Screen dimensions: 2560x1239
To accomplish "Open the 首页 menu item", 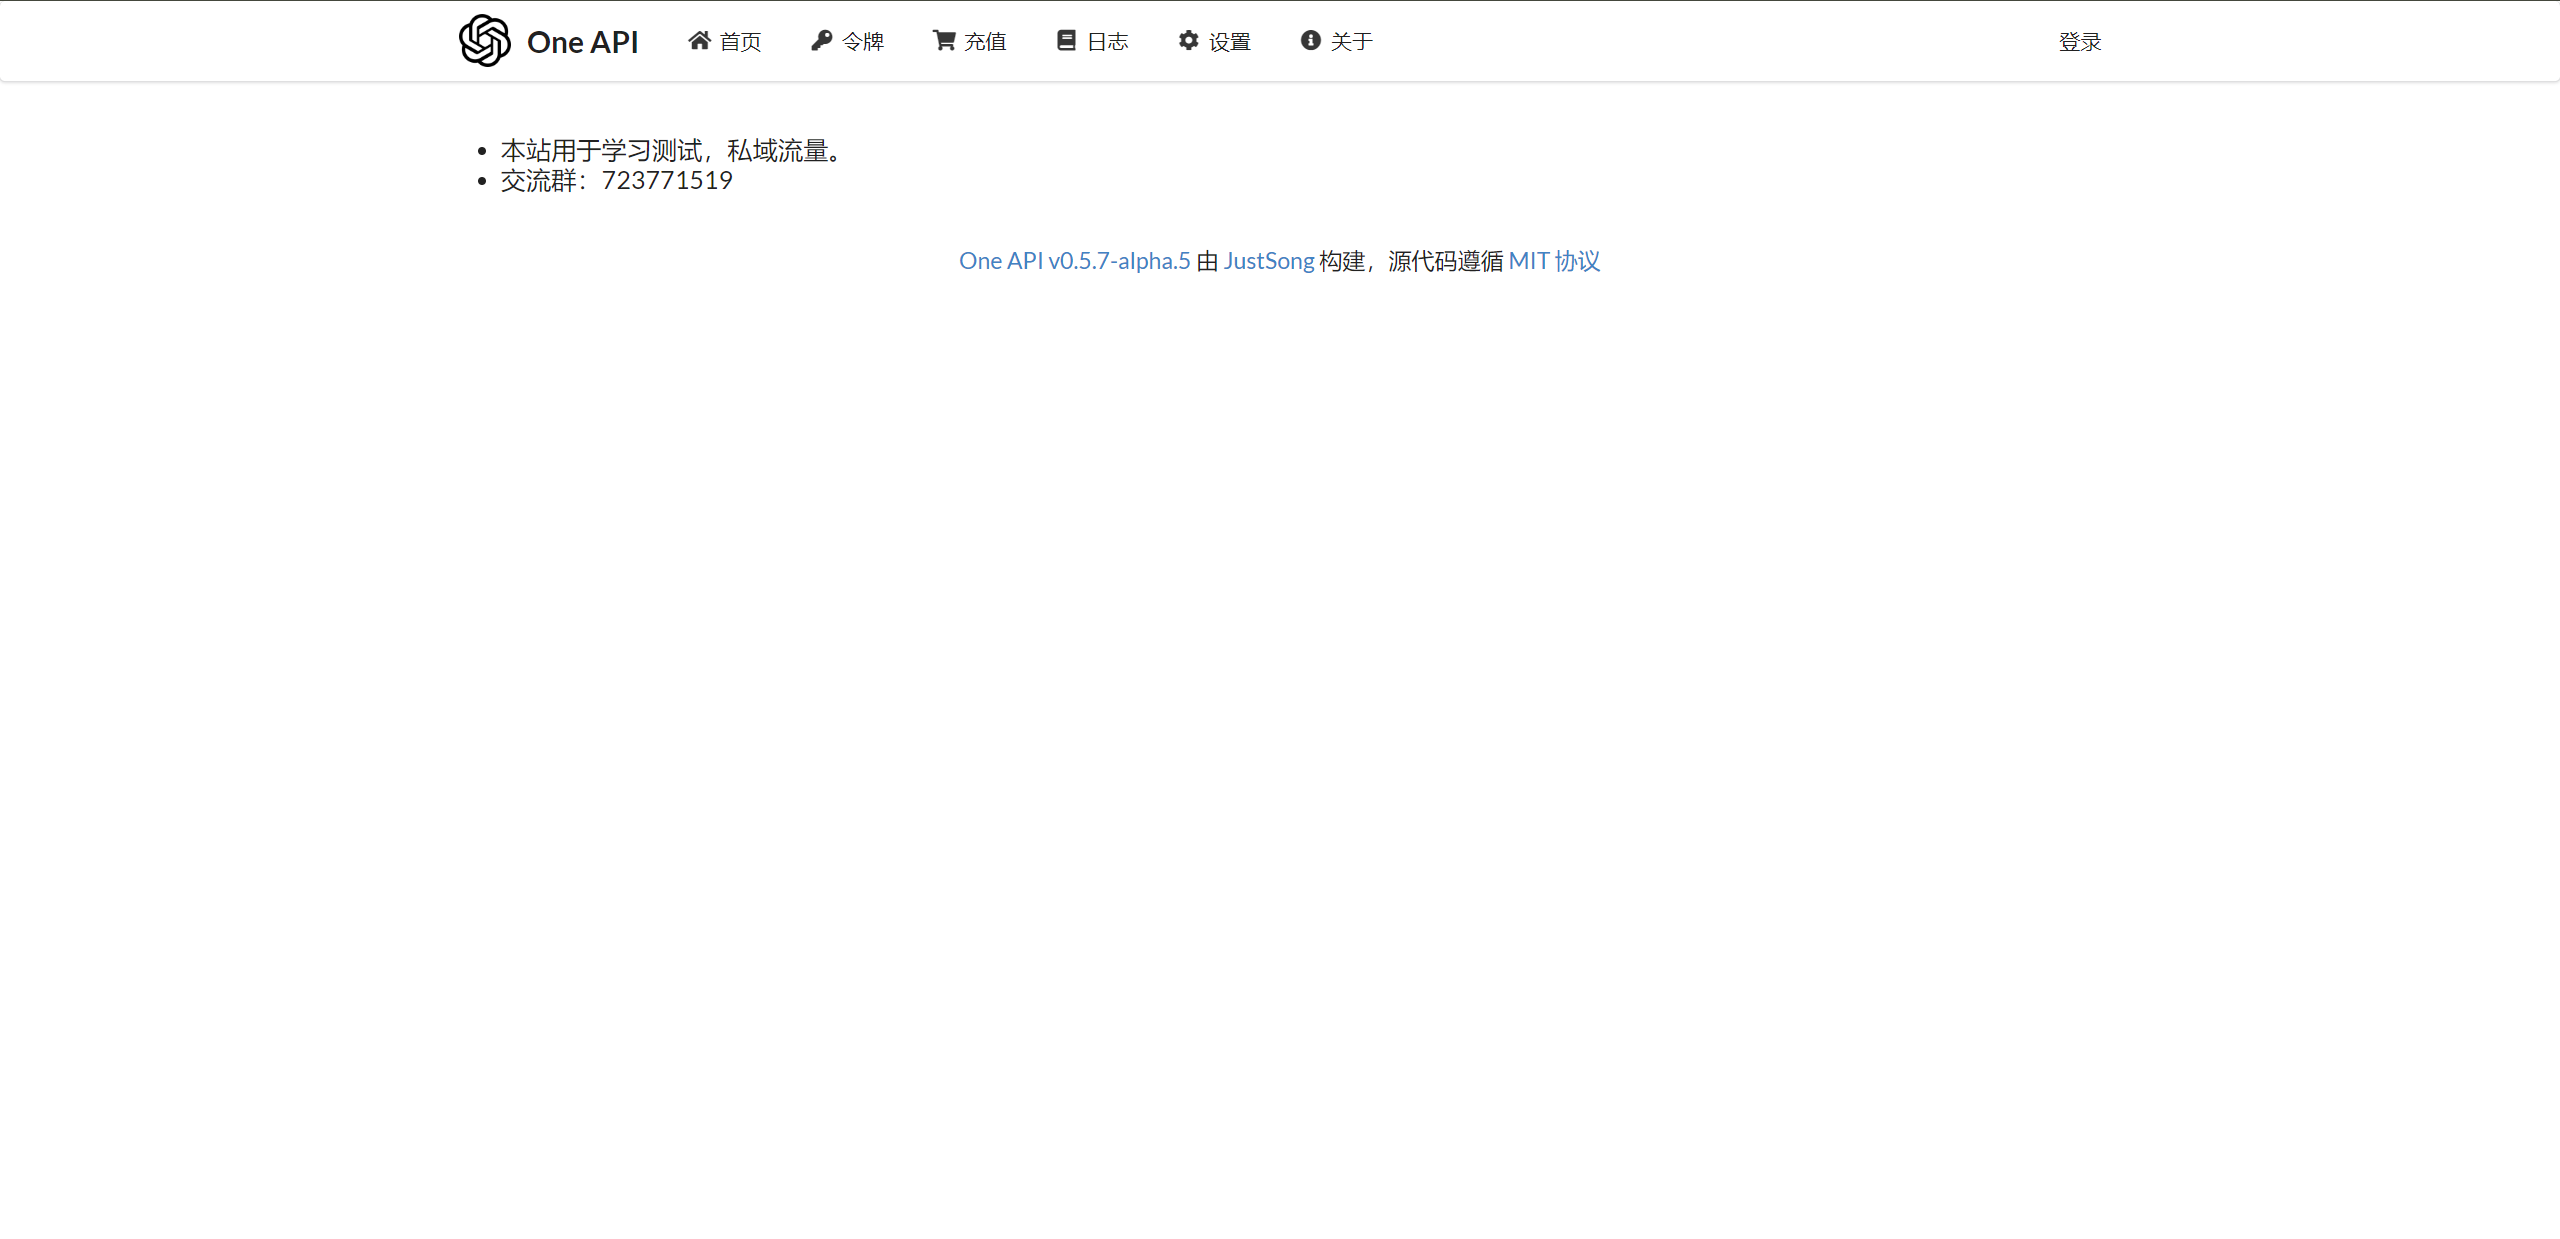I will click(742, 41).
